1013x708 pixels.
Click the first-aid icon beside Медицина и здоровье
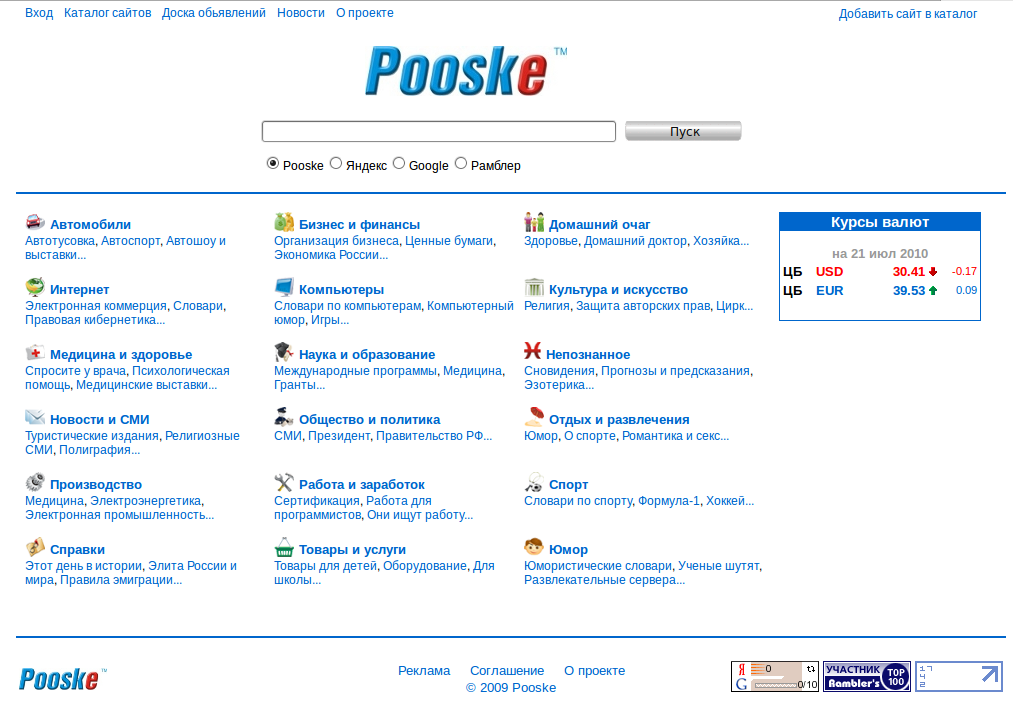tap(35, 352)
